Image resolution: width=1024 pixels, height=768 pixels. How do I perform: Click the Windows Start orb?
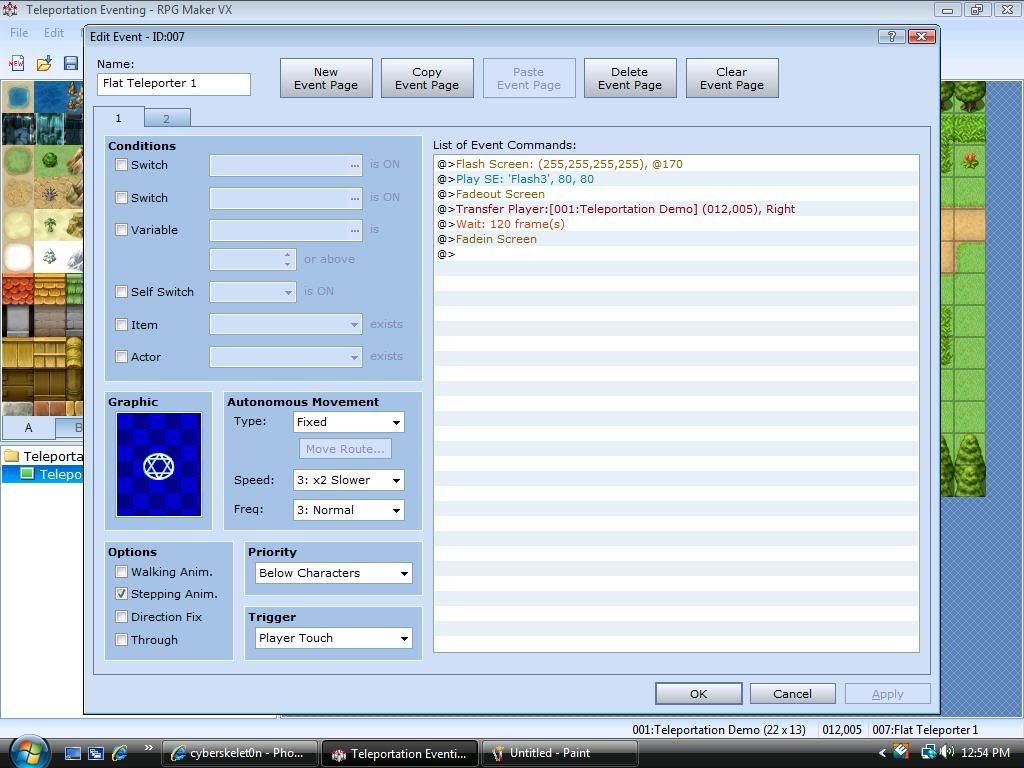pyautogui.click(x=27, y=750)
